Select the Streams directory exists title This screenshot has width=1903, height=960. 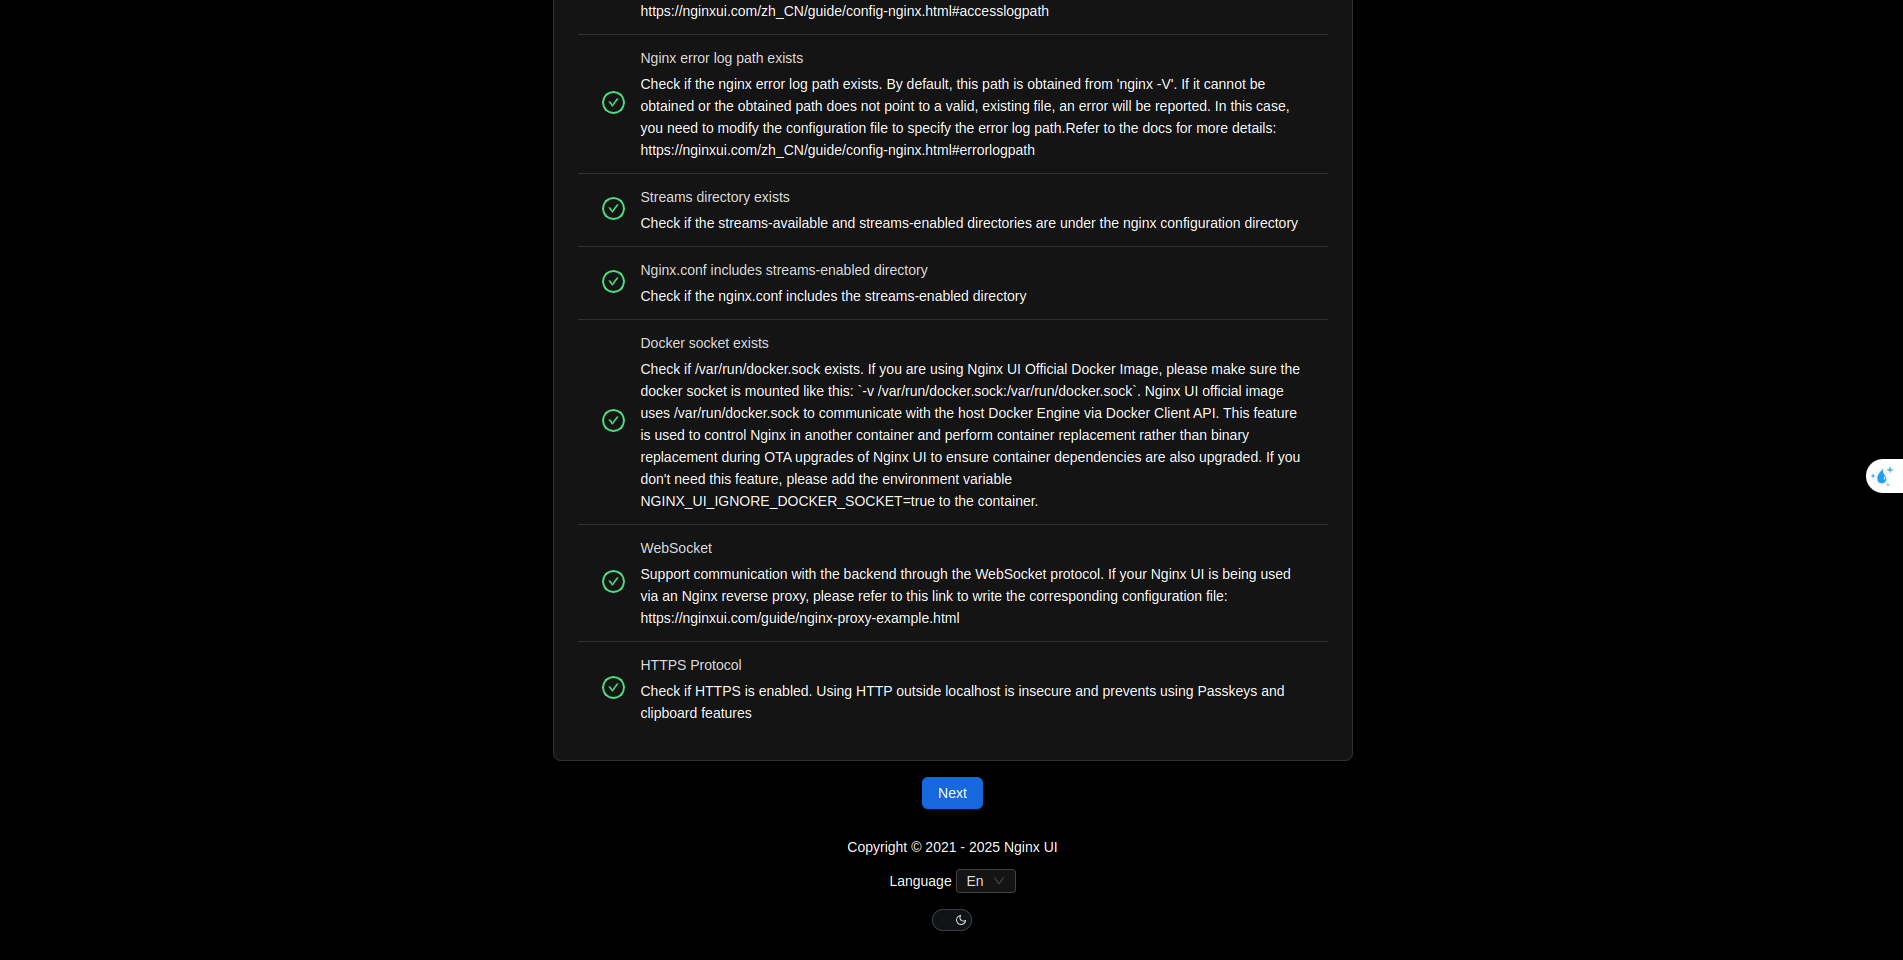(715, 197)
